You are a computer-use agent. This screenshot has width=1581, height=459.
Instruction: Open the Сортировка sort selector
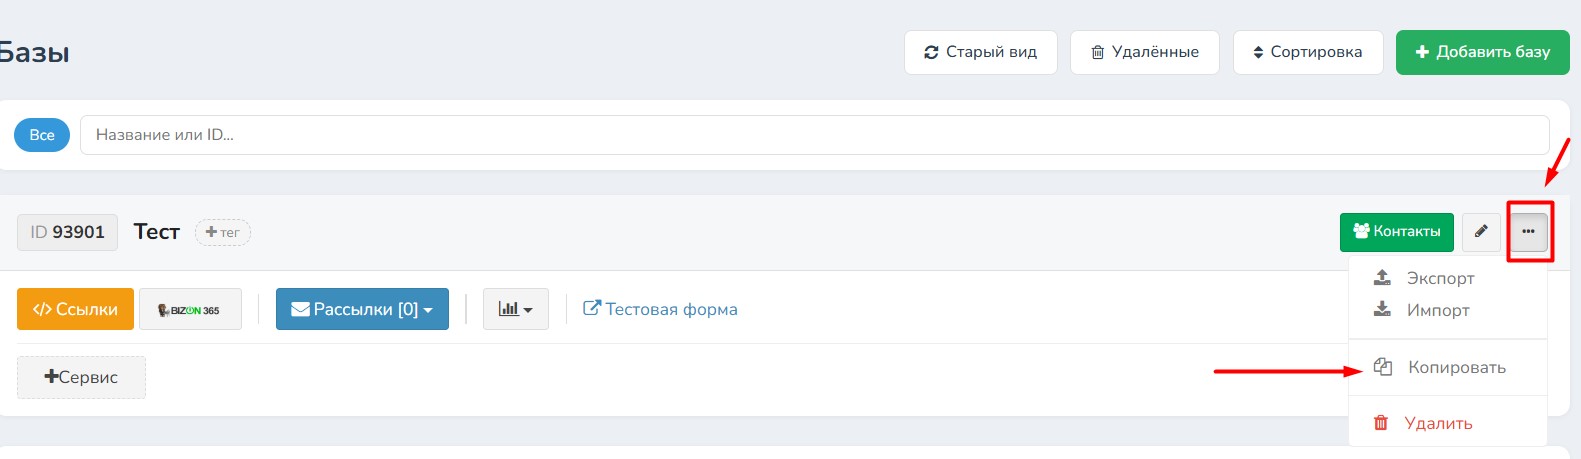pyautogui.click(x=1307, y=52)
